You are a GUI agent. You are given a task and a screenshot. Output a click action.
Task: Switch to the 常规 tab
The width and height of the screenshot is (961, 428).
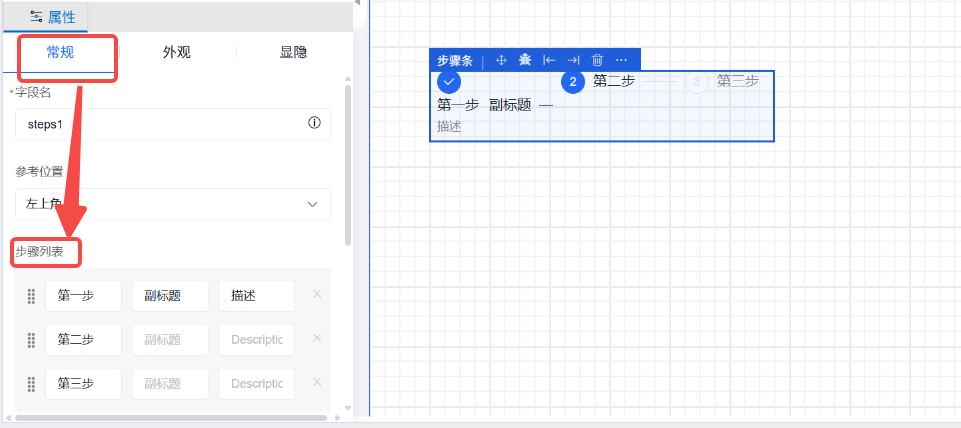(x=60, y=53)
